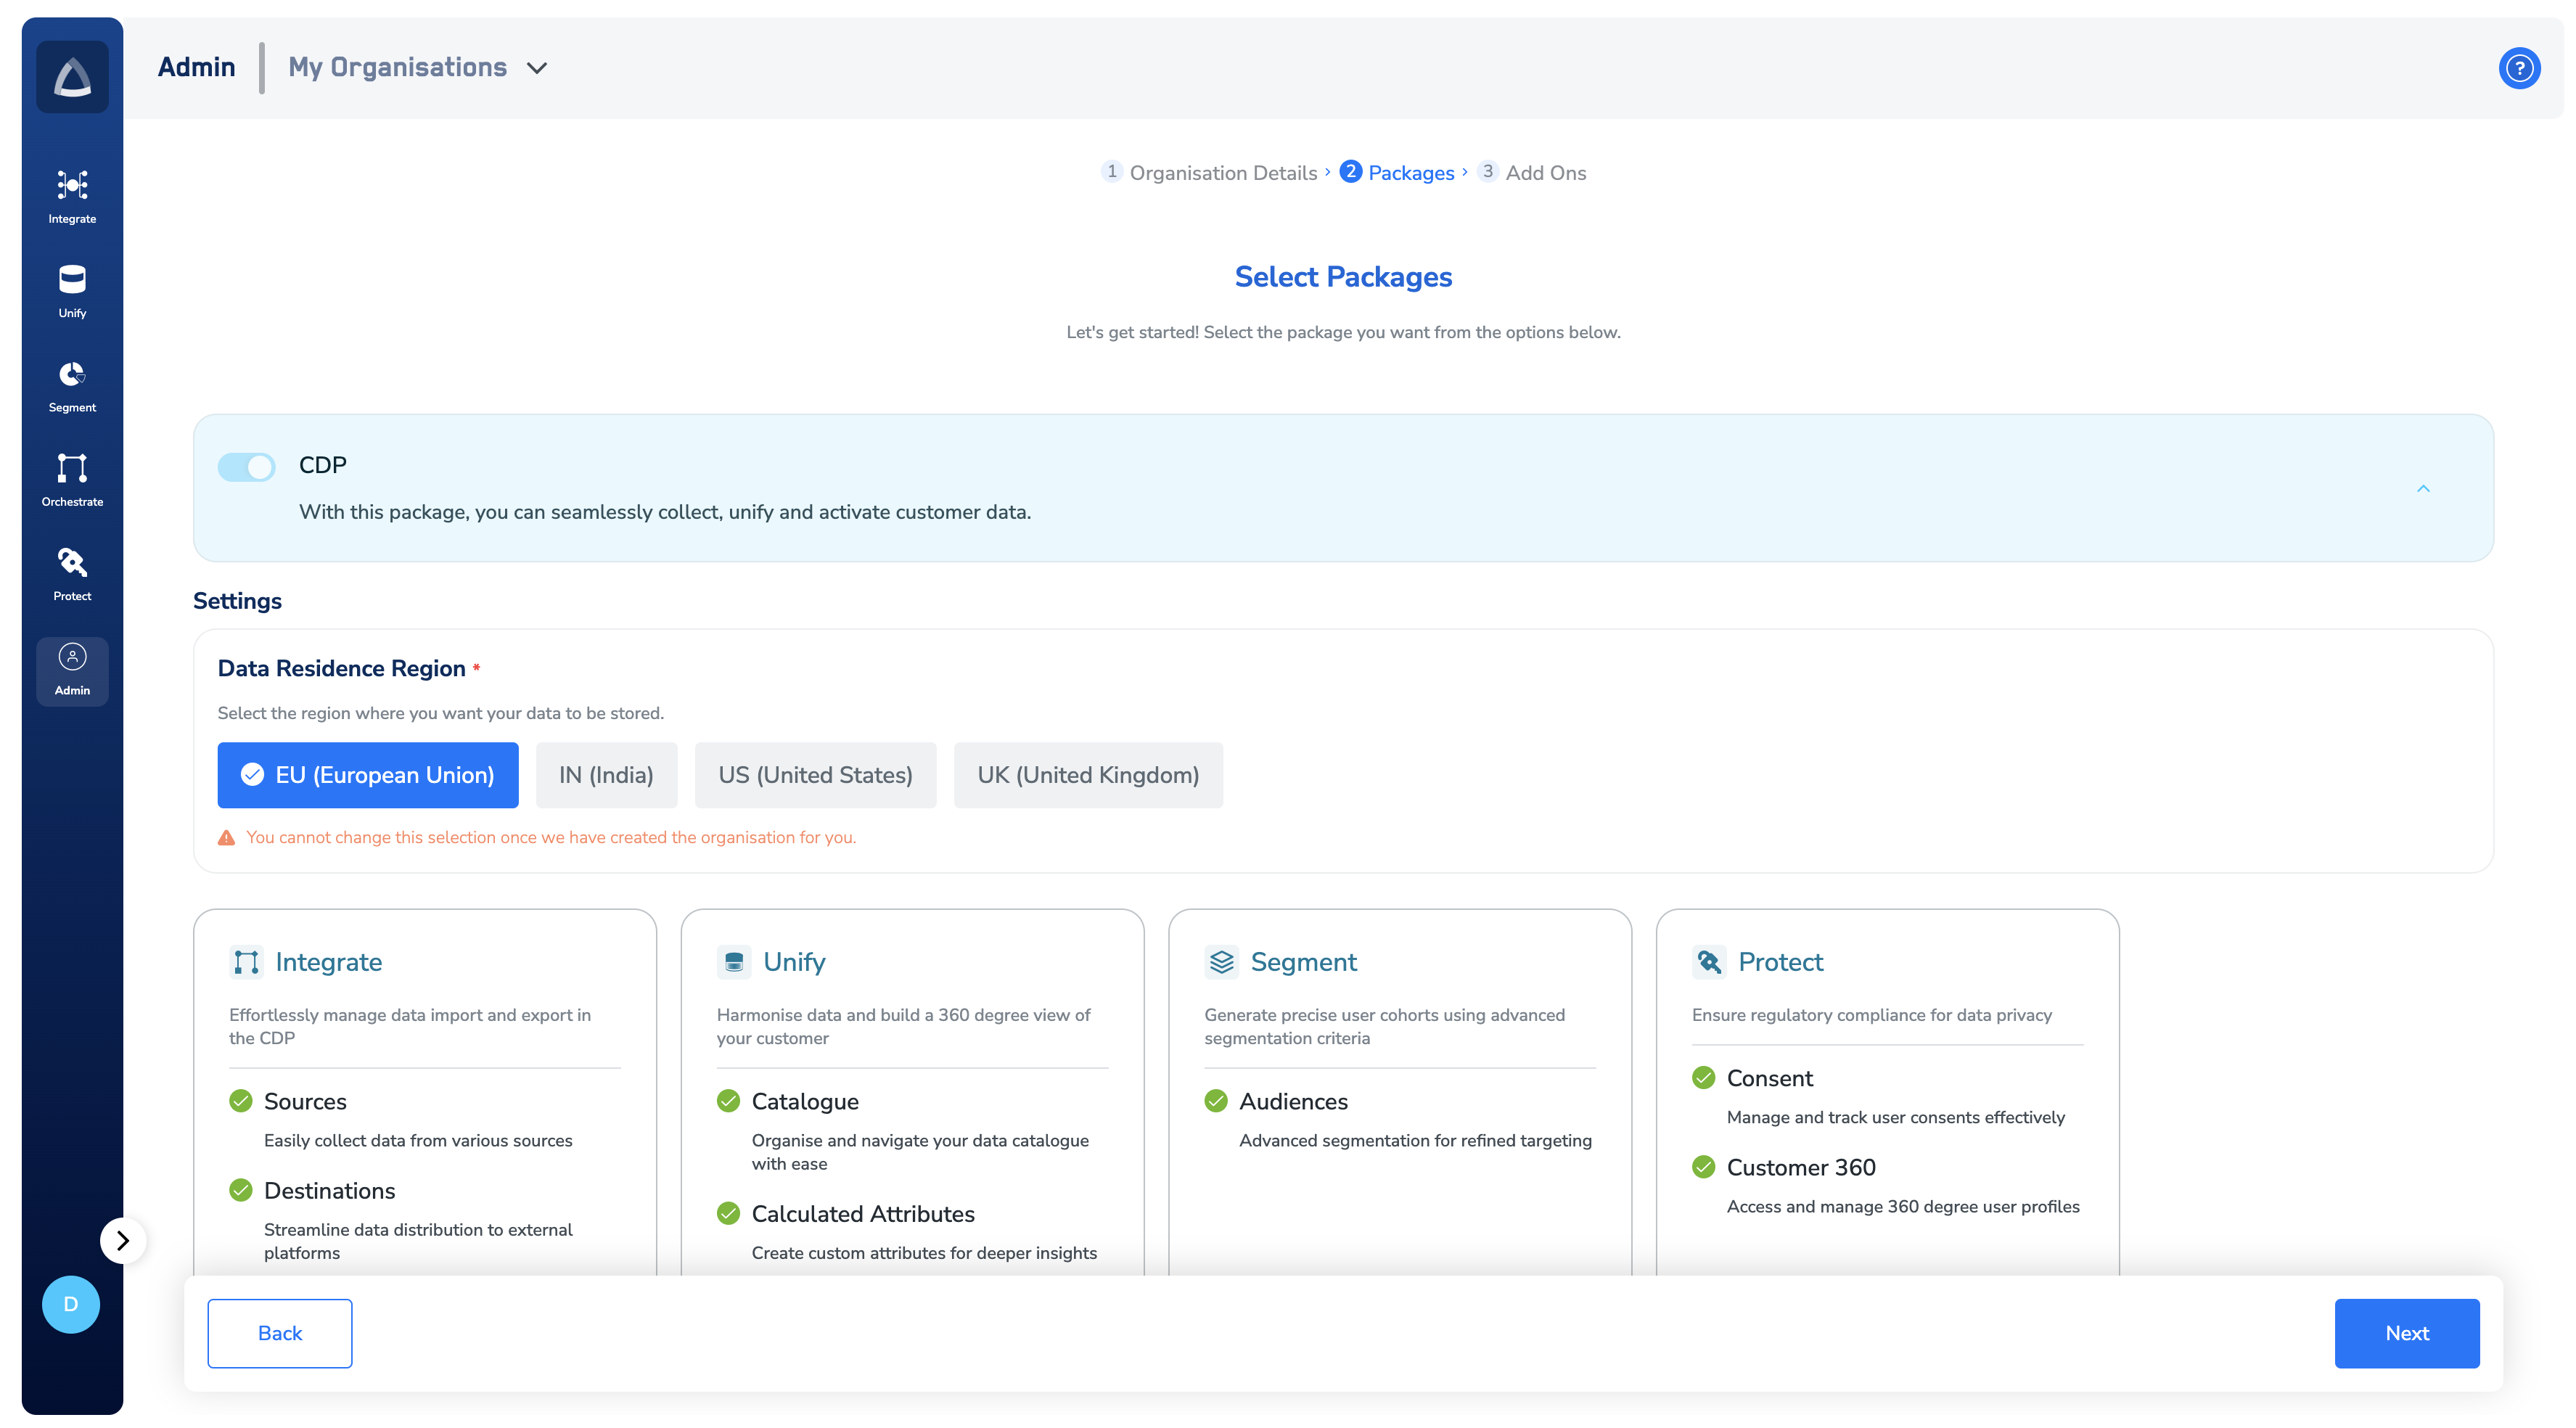Screen dimensions: 2576x1428
Task: Select IN (India) data region
Action: point(606,775)
